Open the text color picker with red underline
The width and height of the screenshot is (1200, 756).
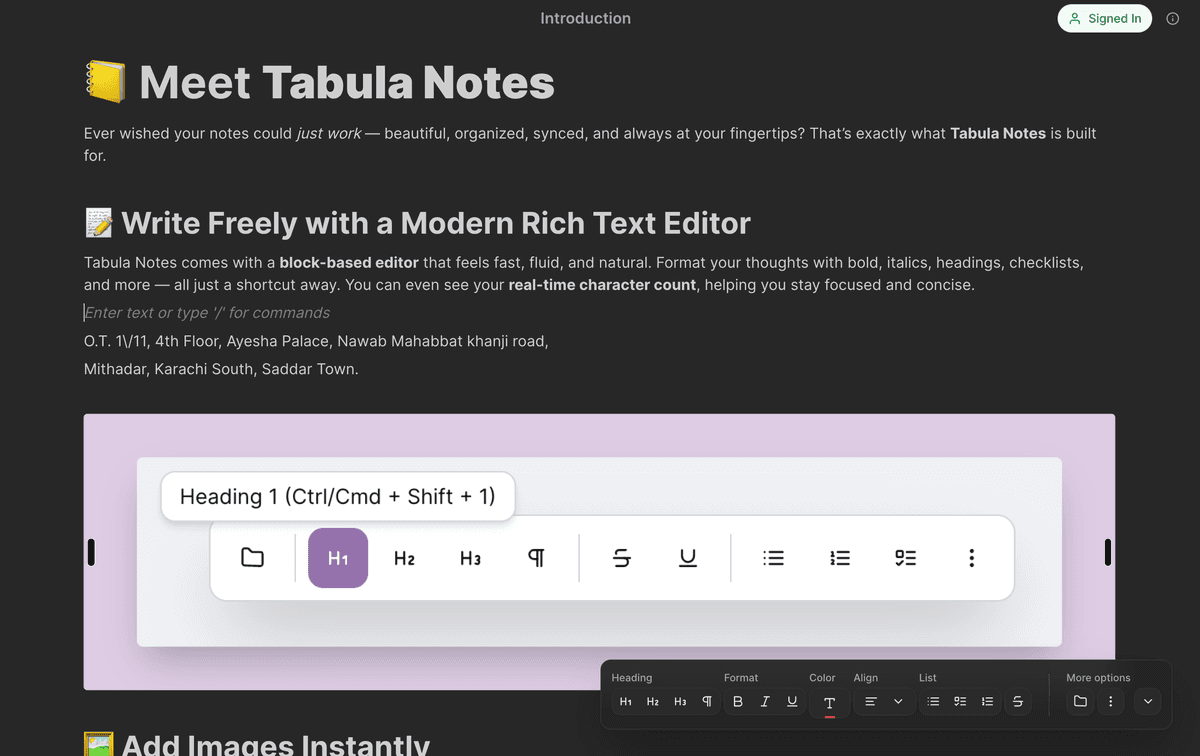830,701
